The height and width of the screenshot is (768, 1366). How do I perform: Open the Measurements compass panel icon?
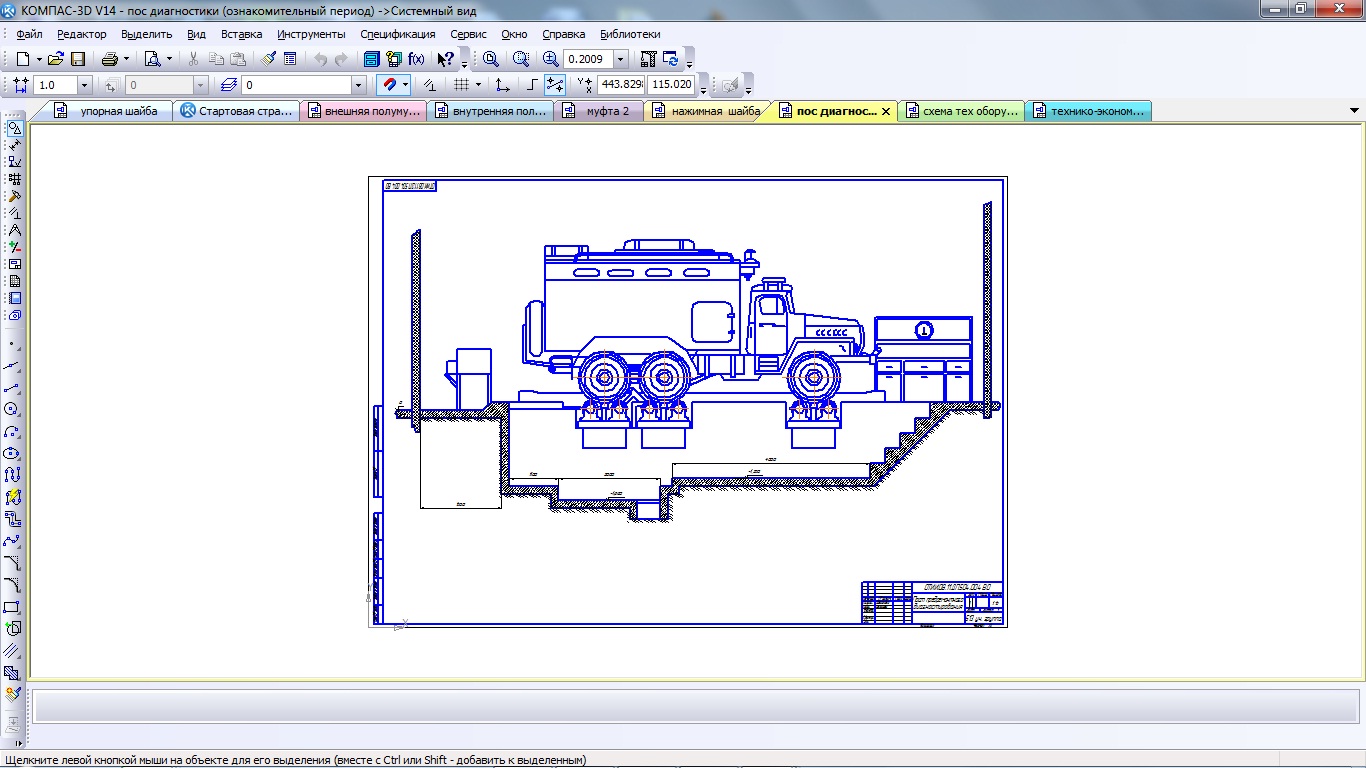pos(14,230)
